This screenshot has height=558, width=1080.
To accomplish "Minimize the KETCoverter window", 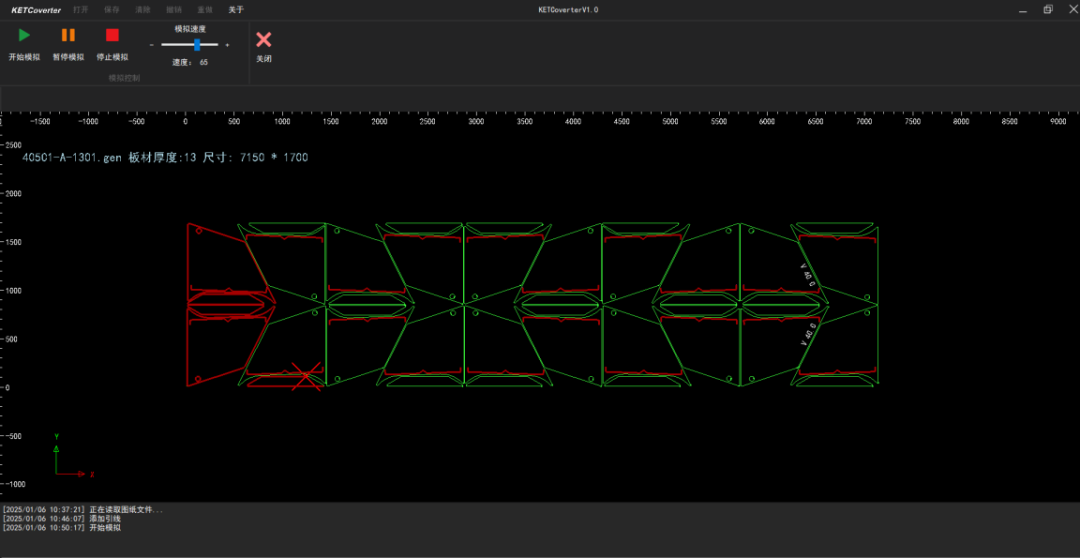I will coord(1022,10).
